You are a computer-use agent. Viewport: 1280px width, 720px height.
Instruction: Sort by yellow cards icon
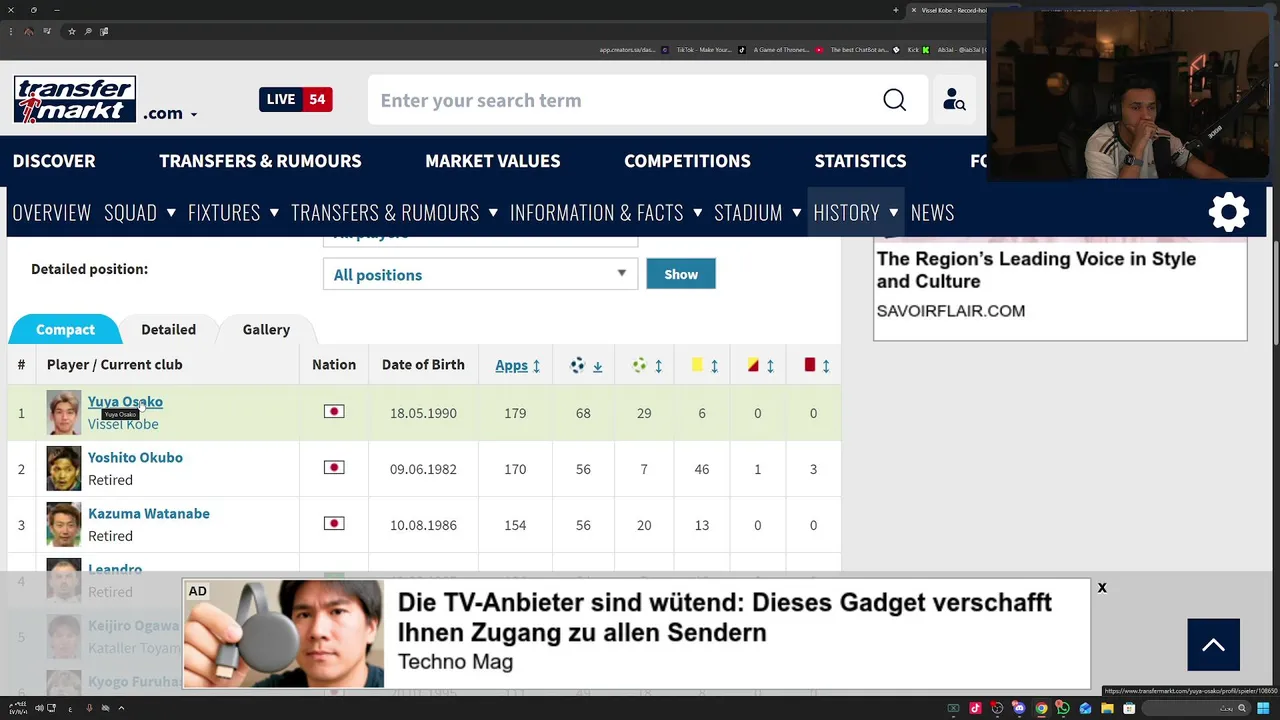(x=697, y=366)
